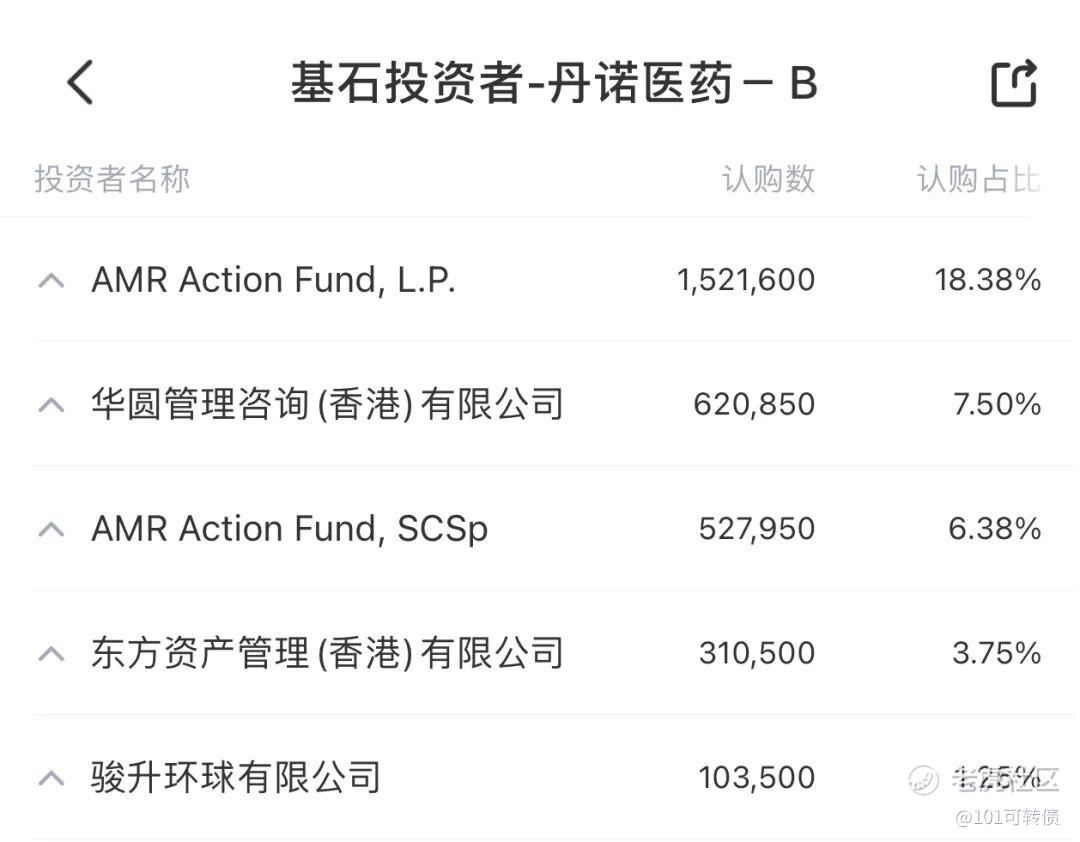Collapse the 东方资产管理(香港)有限公司 row
The image size is (1080, 842).
coord(51,654)
